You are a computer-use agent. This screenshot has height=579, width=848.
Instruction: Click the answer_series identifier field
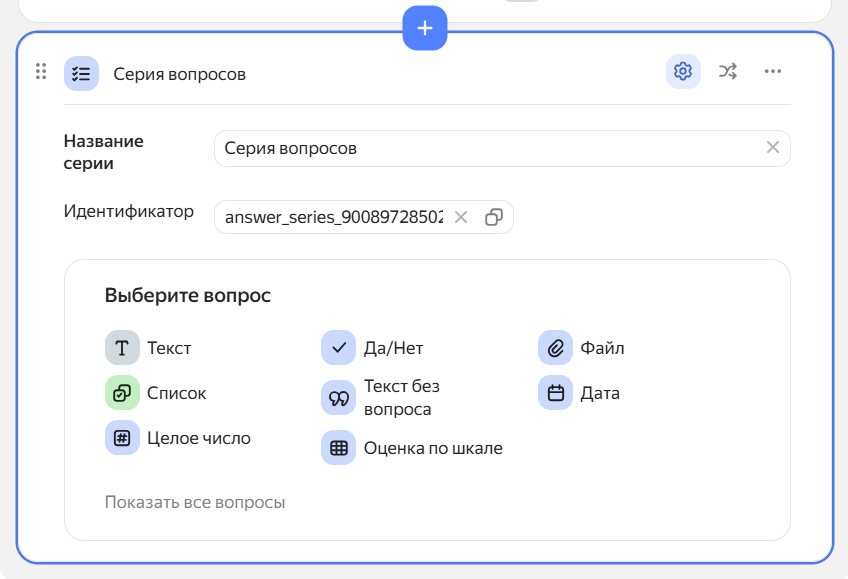coord(333,217)
